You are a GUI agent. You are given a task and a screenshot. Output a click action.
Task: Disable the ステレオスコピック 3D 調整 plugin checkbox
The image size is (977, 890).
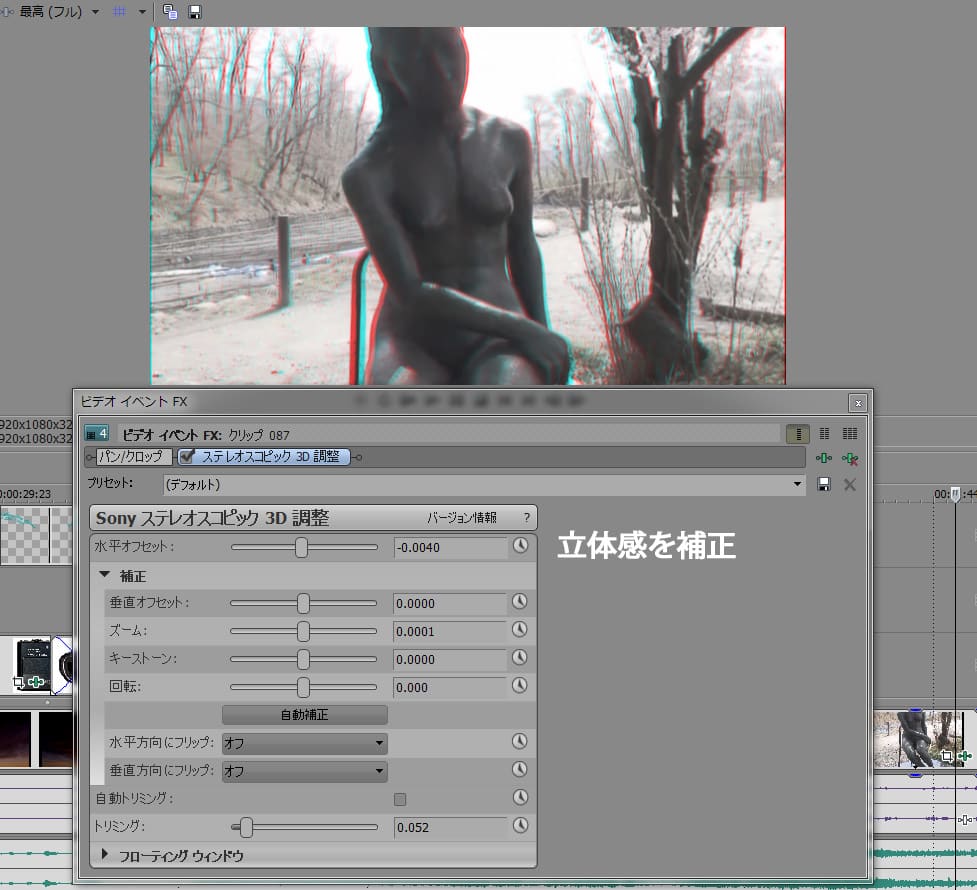coord(187,457)
